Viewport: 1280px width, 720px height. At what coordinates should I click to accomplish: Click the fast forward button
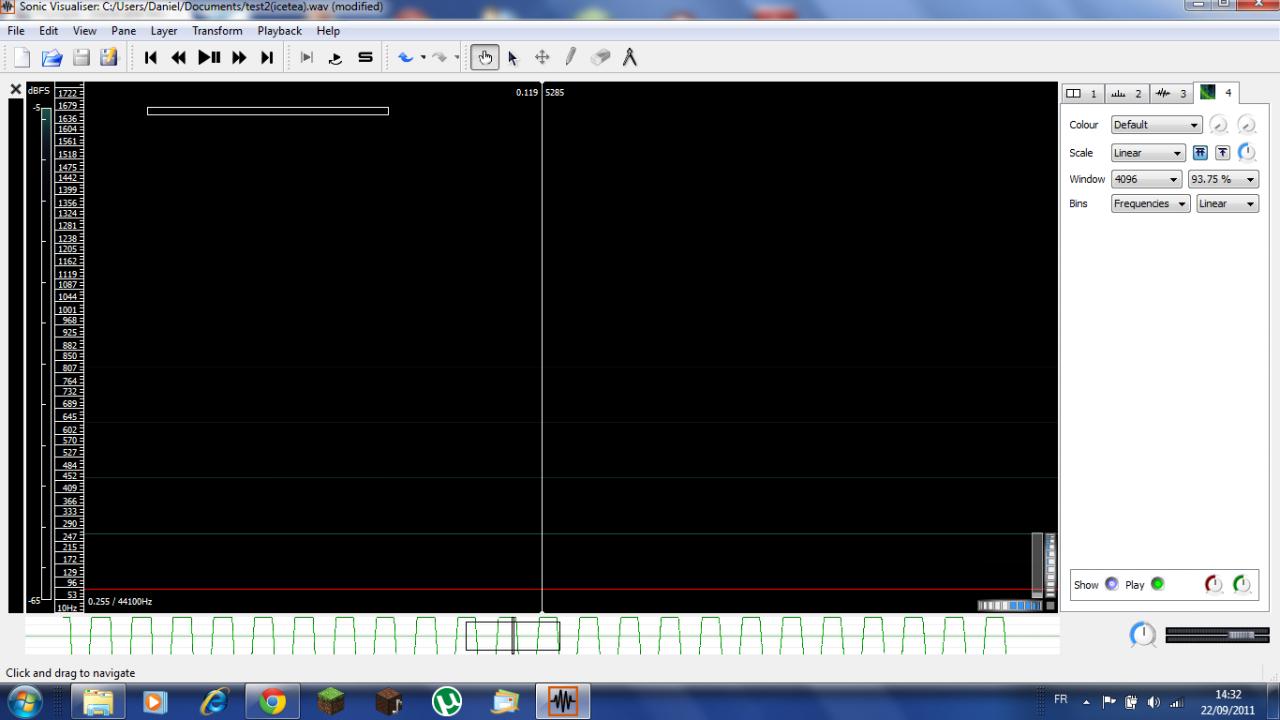(239, 58)
